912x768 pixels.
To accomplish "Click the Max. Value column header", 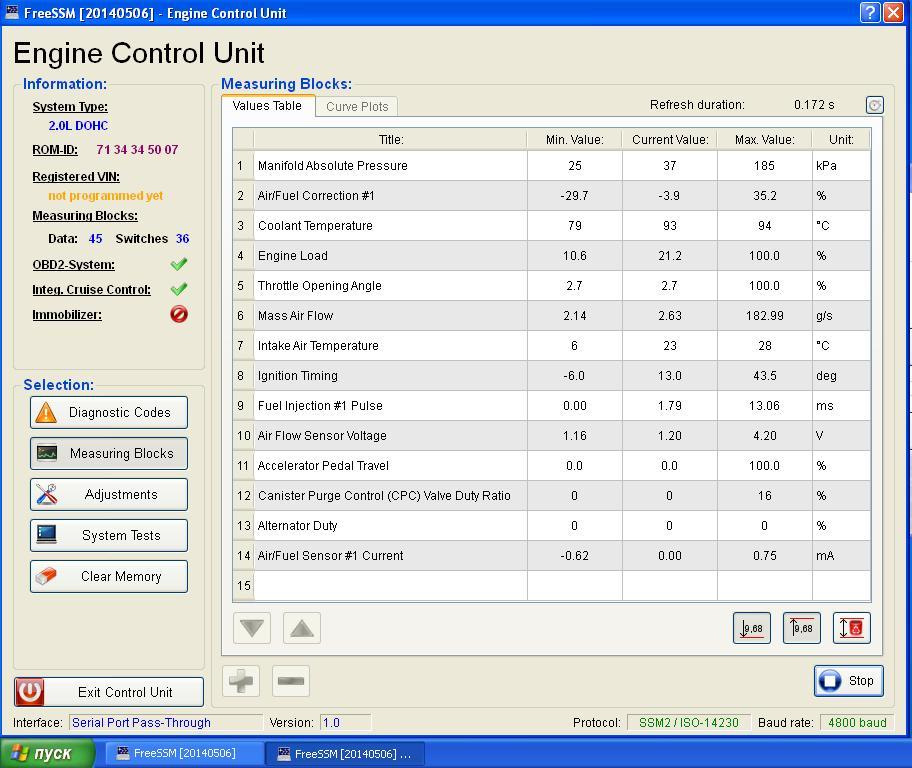I will click(x=765, y=140).
